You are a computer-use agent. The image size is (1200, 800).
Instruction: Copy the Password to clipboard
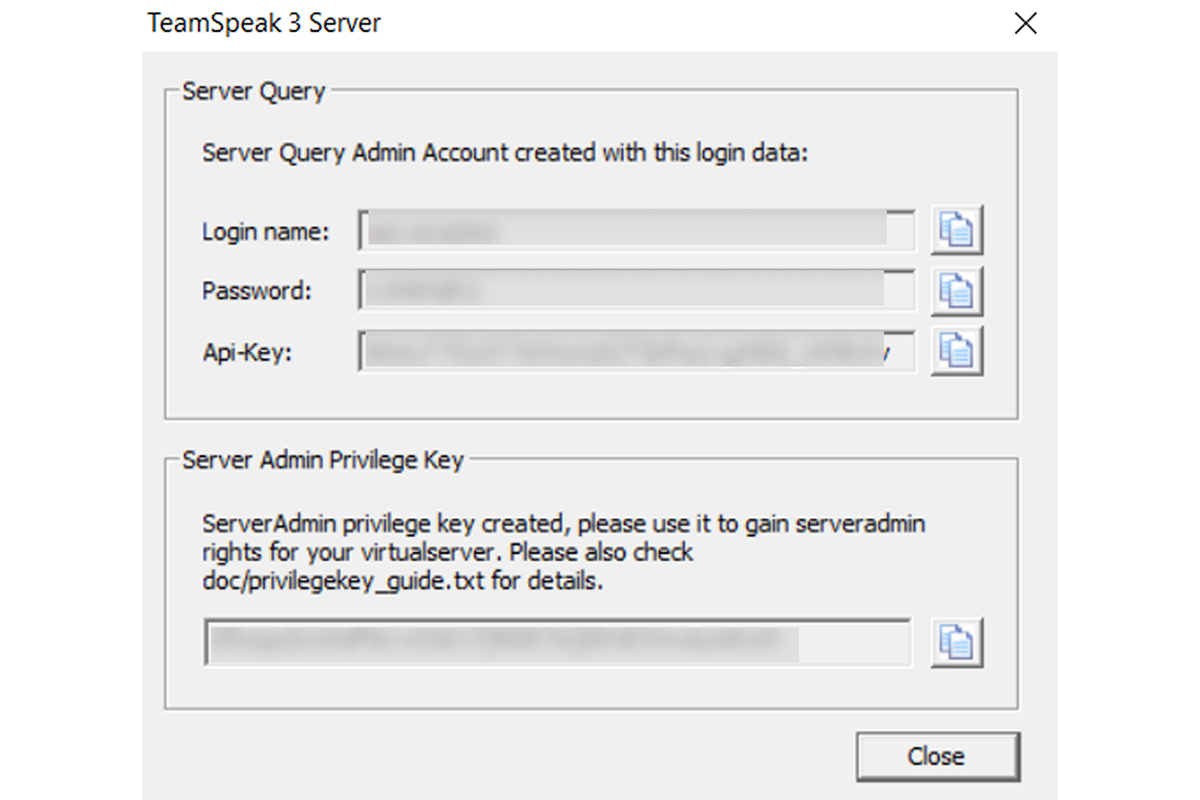tap(957, 291)
